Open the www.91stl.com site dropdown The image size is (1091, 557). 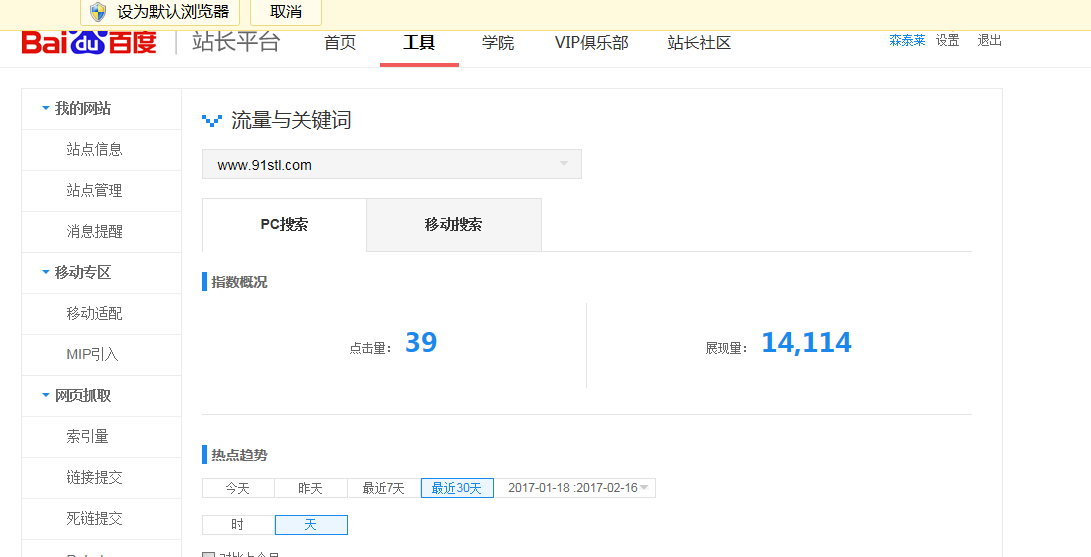pyautogui.click(x=392, y=164)
